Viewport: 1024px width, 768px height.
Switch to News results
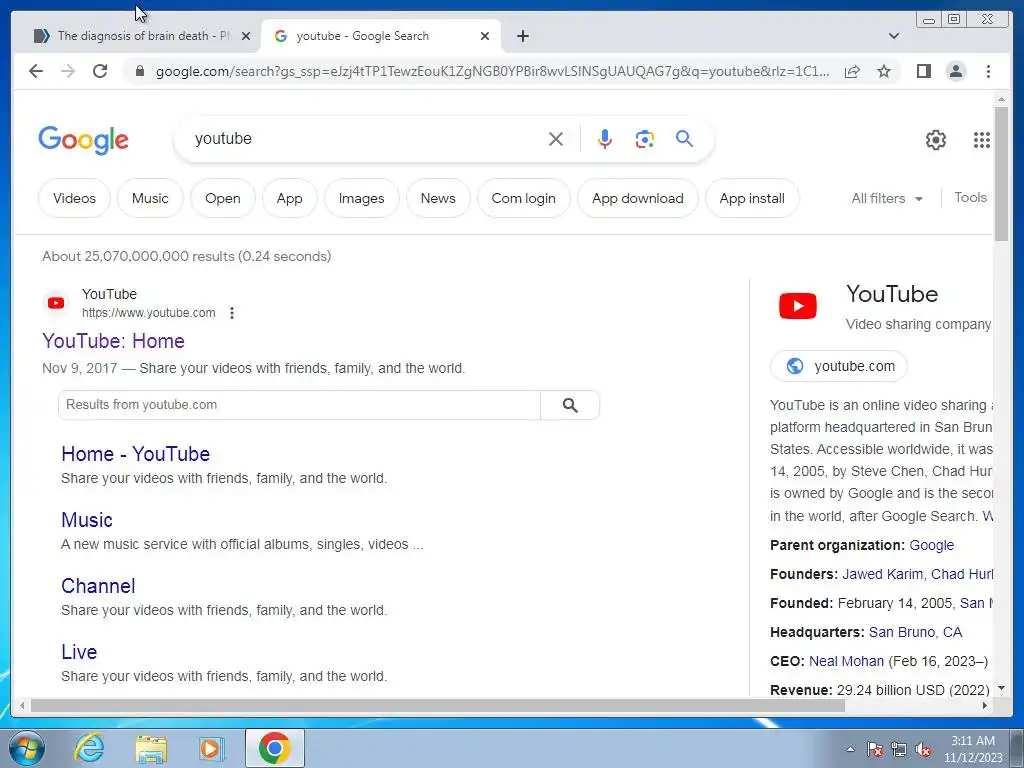click(438, 198)
